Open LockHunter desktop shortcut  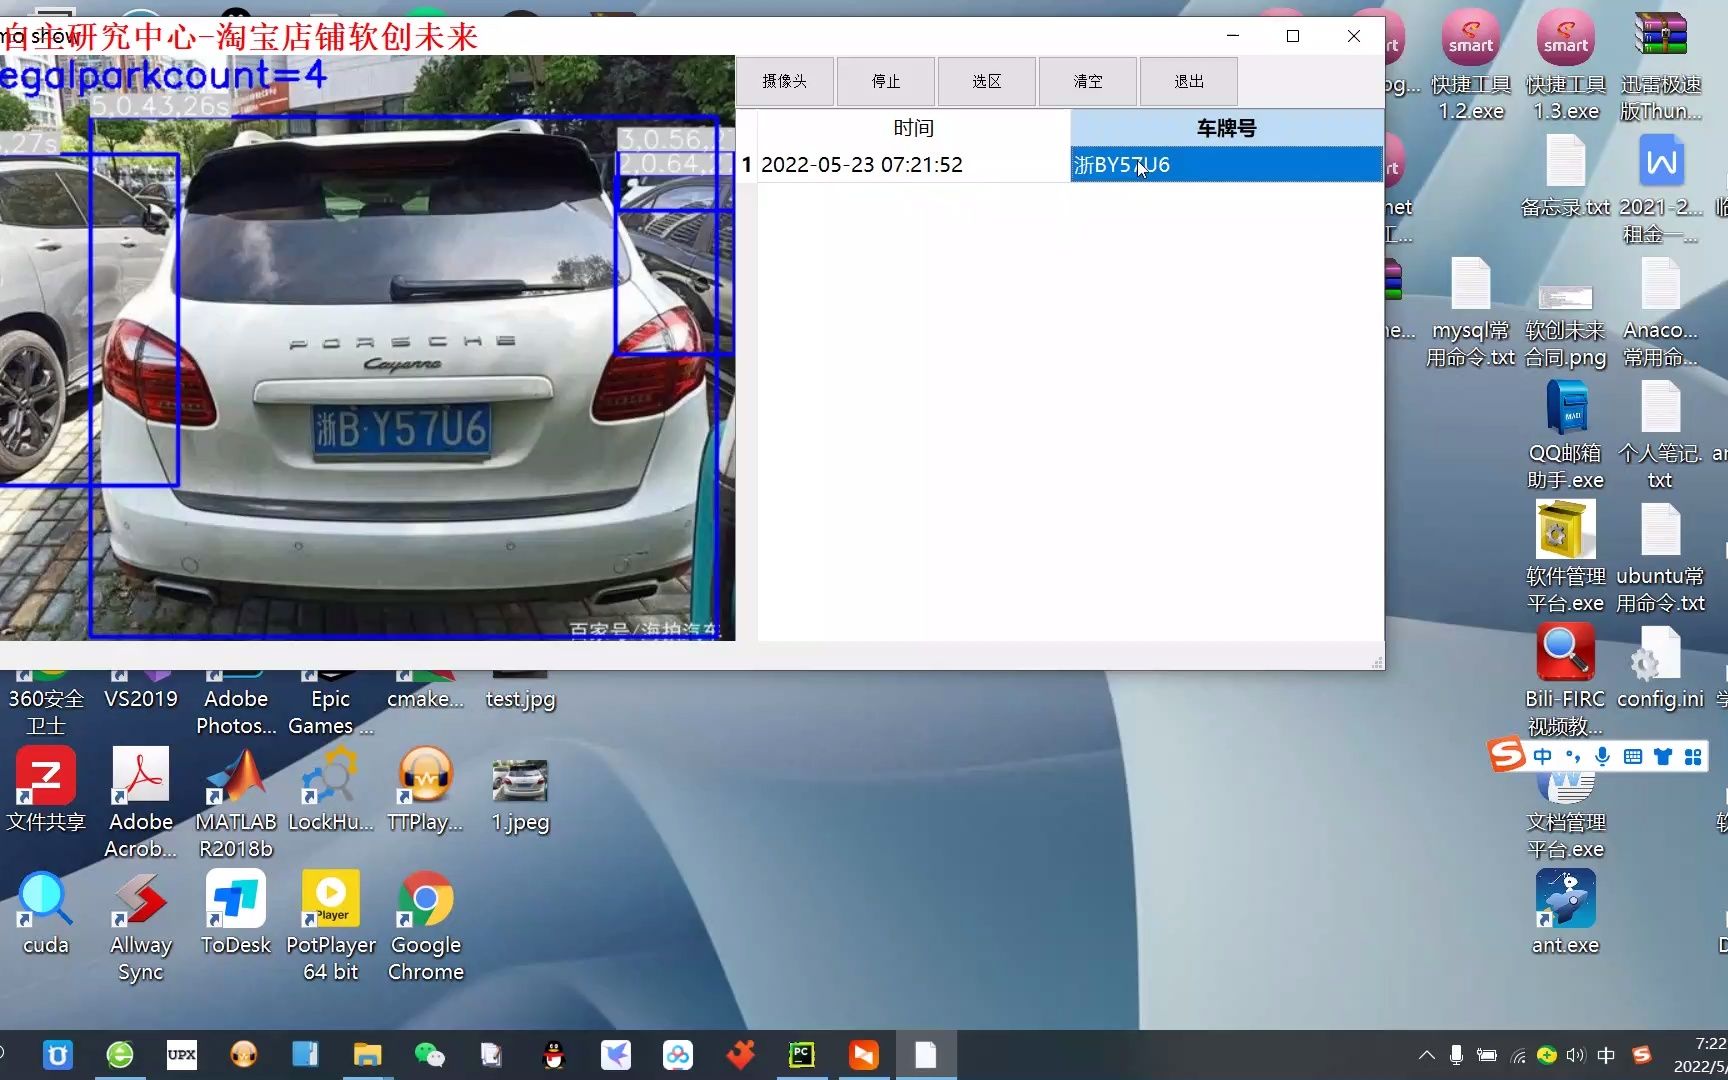coord(331,790)
